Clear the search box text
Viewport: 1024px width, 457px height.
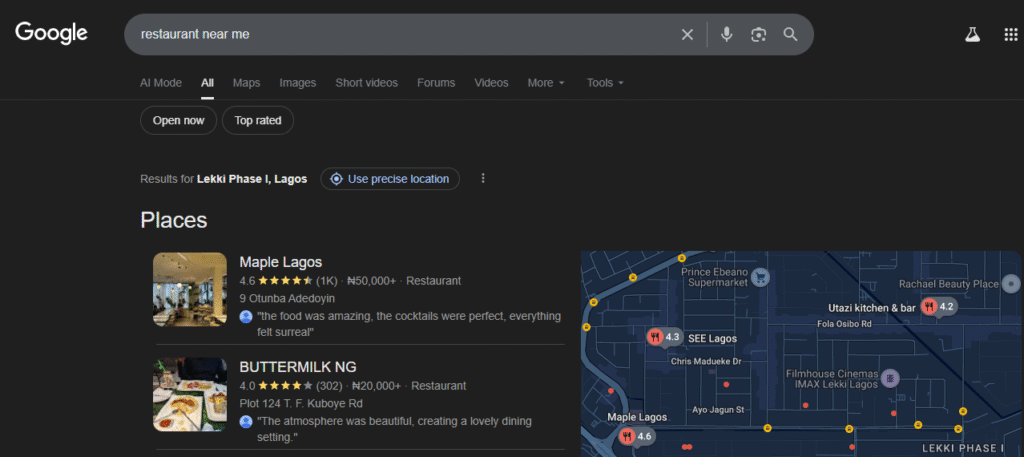coord(687,34)
